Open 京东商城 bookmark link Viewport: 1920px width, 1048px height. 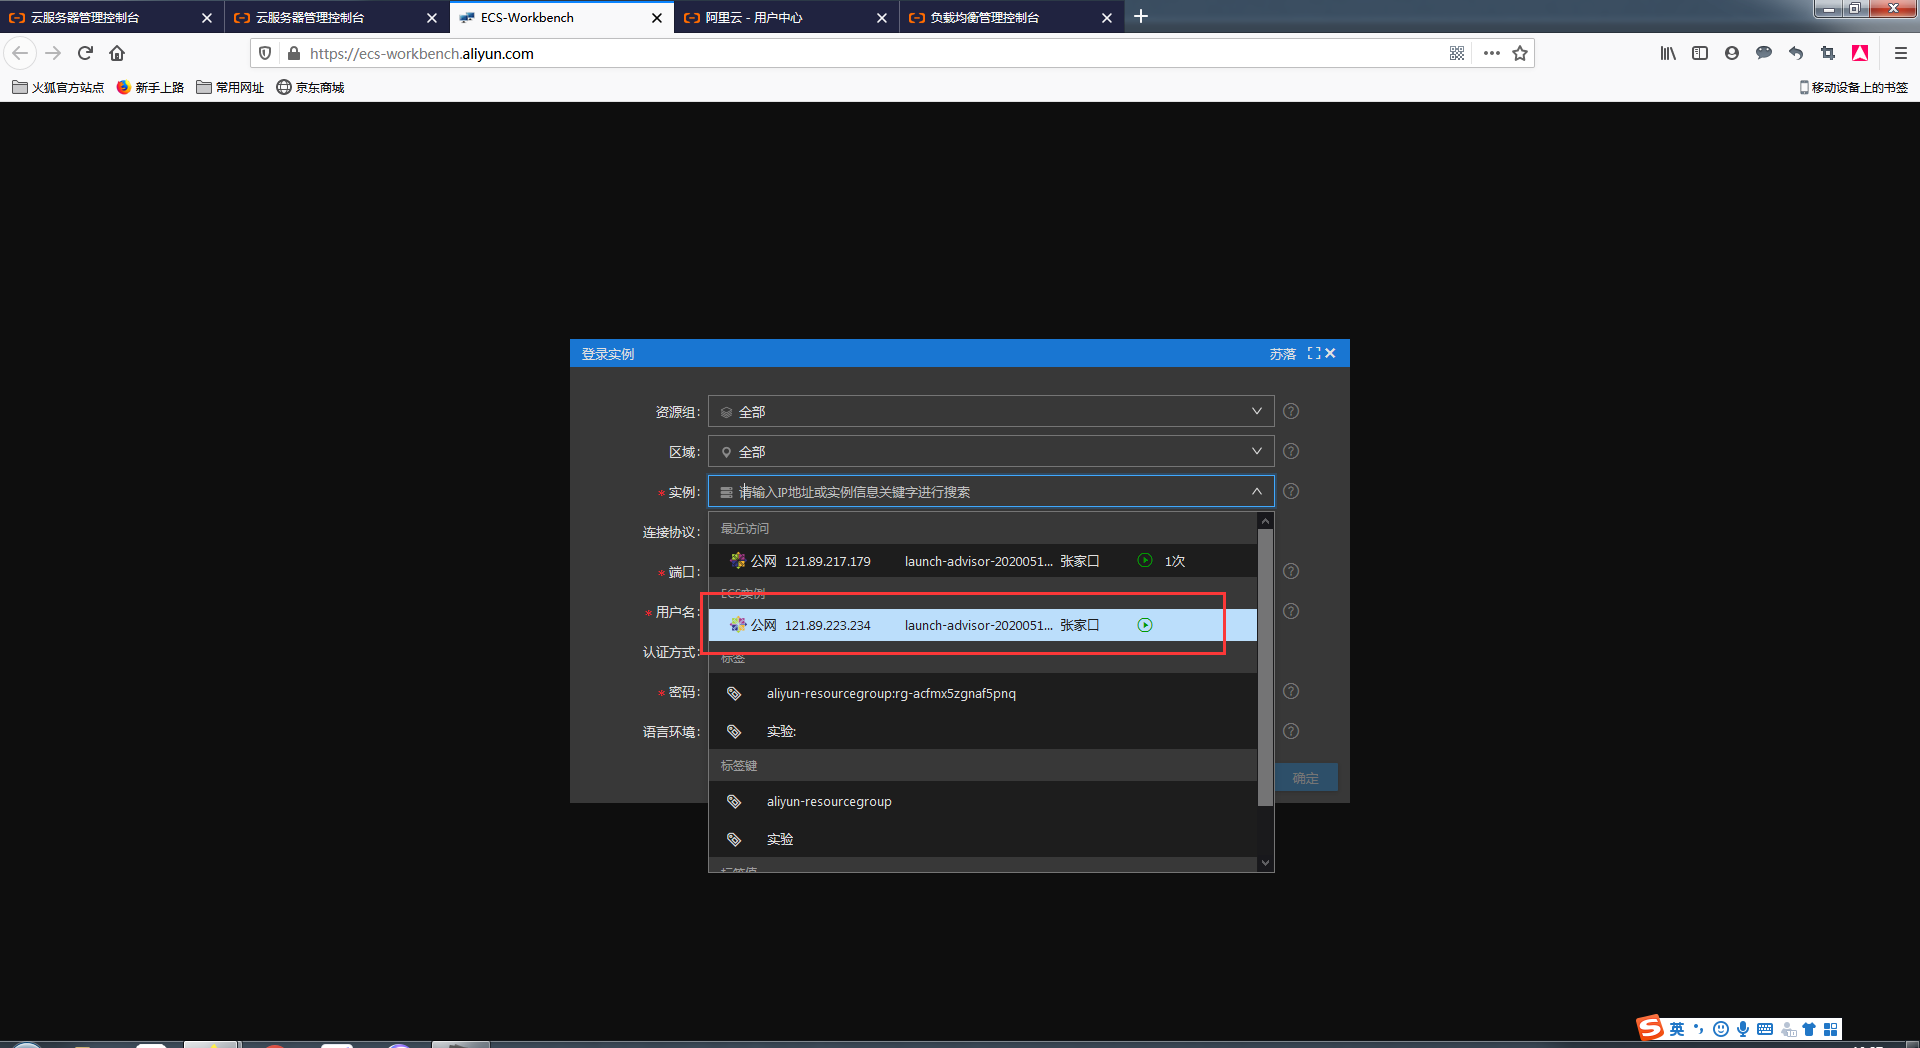click(318, 87)
